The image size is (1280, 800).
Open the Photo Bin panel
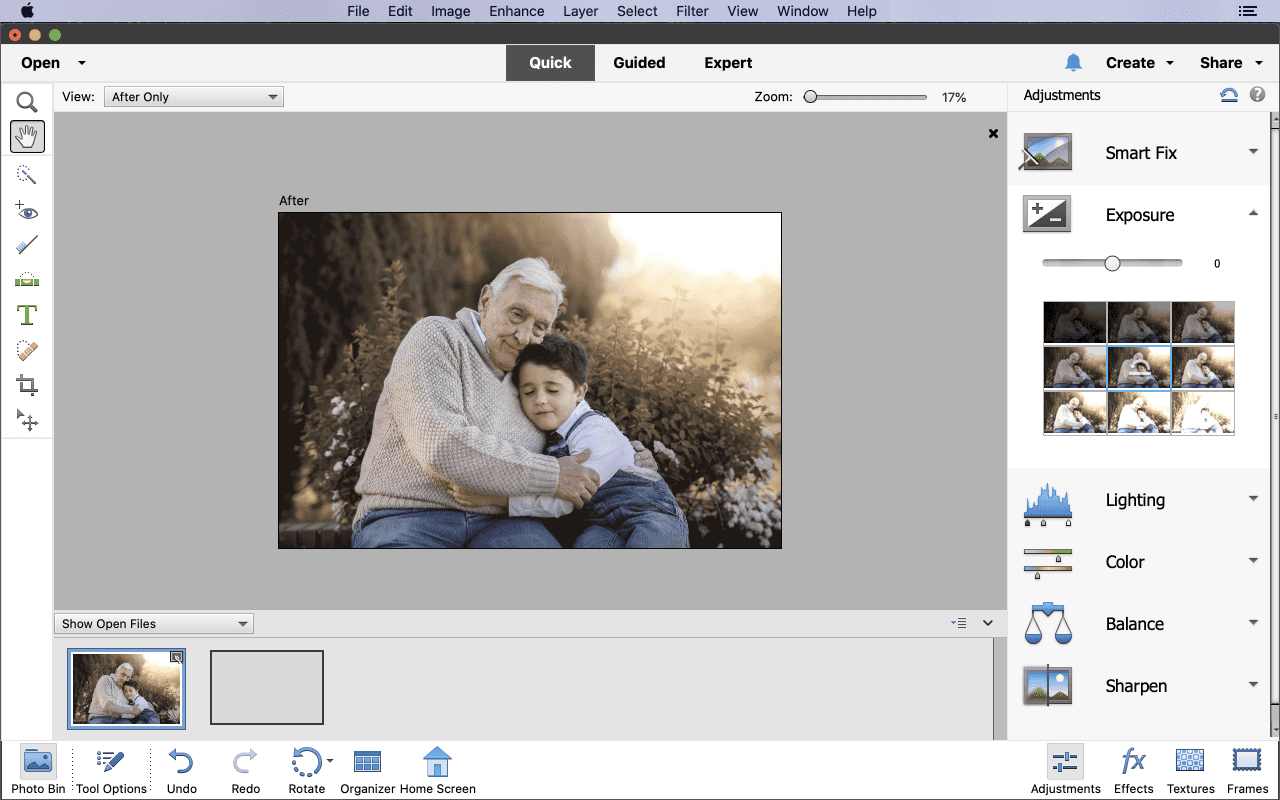[38, 770]
